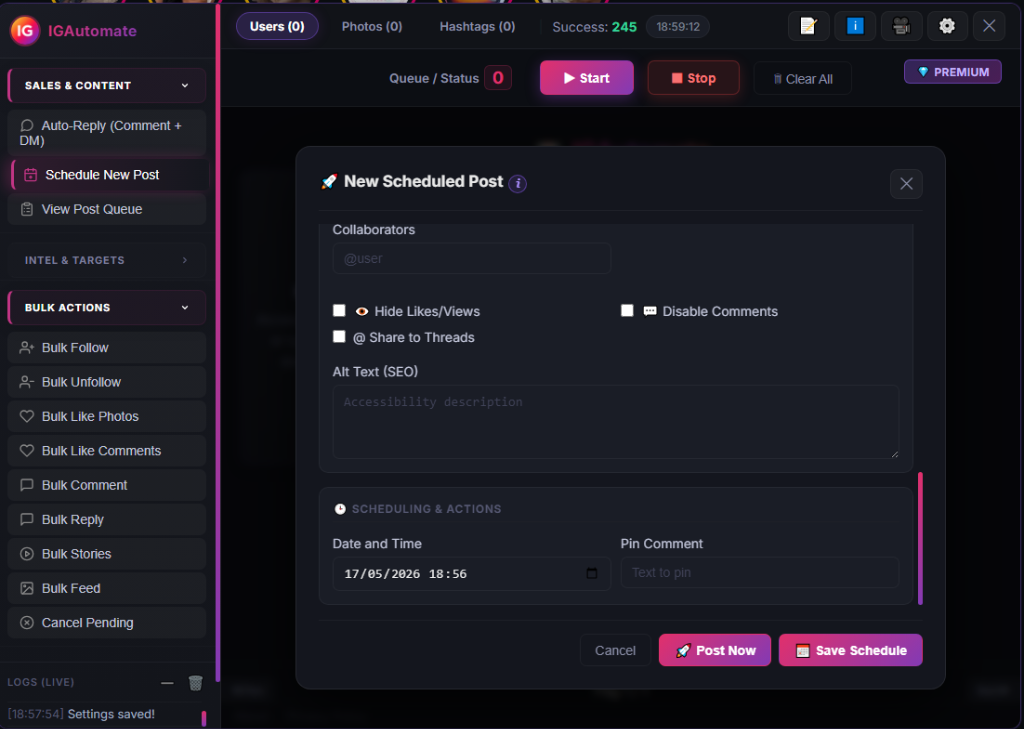
Task: Close the panel with top-right X
Action: [989, 26]
